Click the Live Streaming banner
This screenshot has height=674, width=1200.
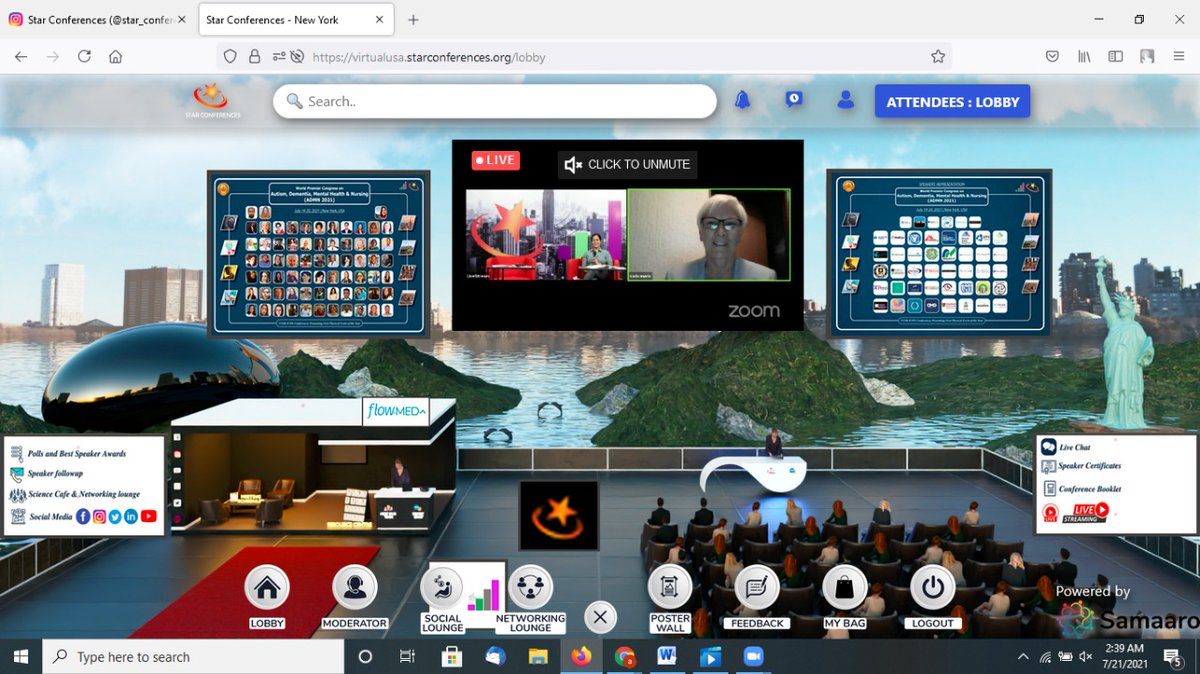click(1076, 512)
